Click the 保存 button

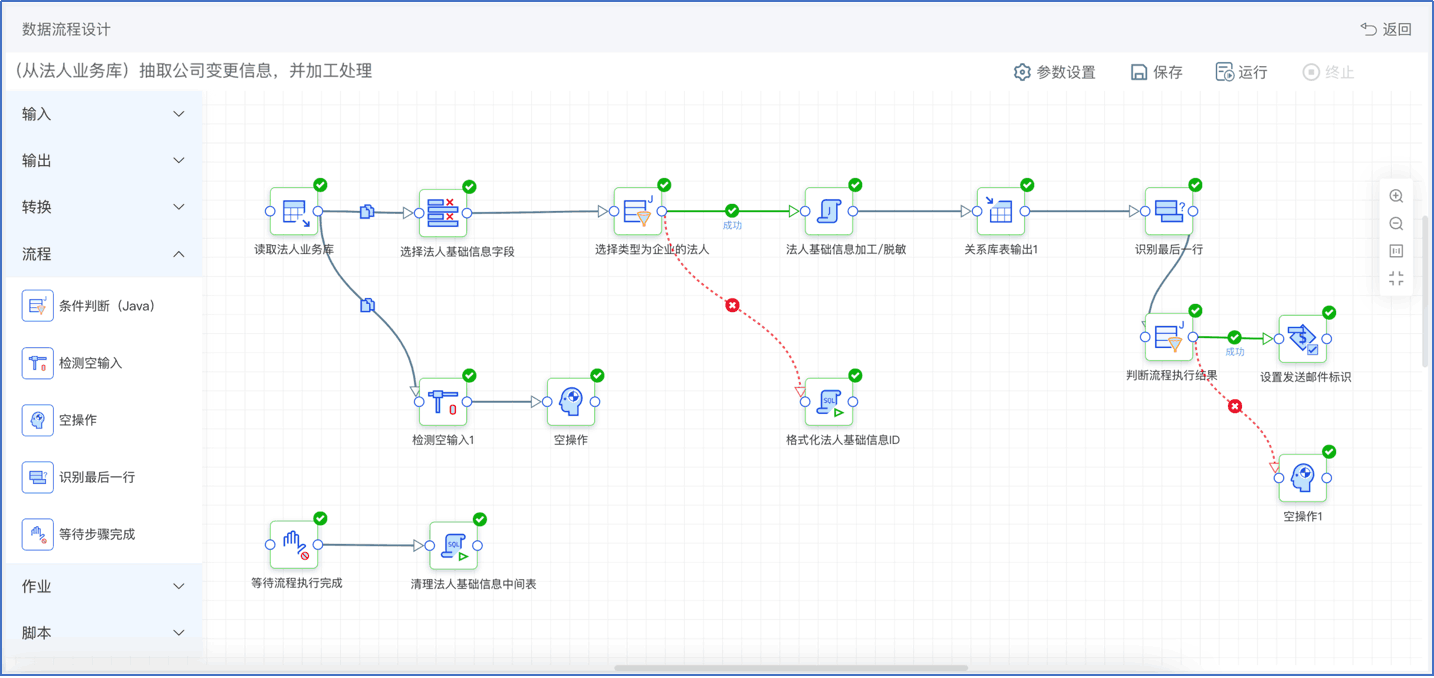point(1156,72)
